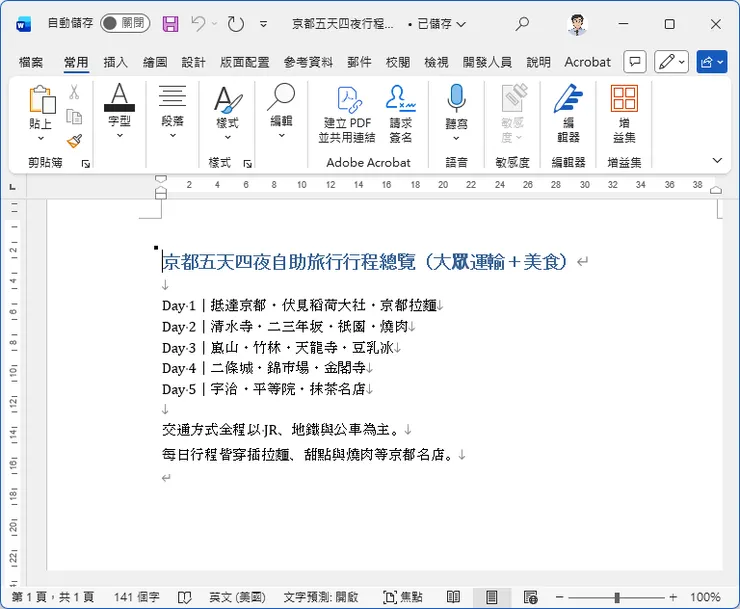Click the Cut scissors icon
Screen dimensions: 740x609
(74, 92)
